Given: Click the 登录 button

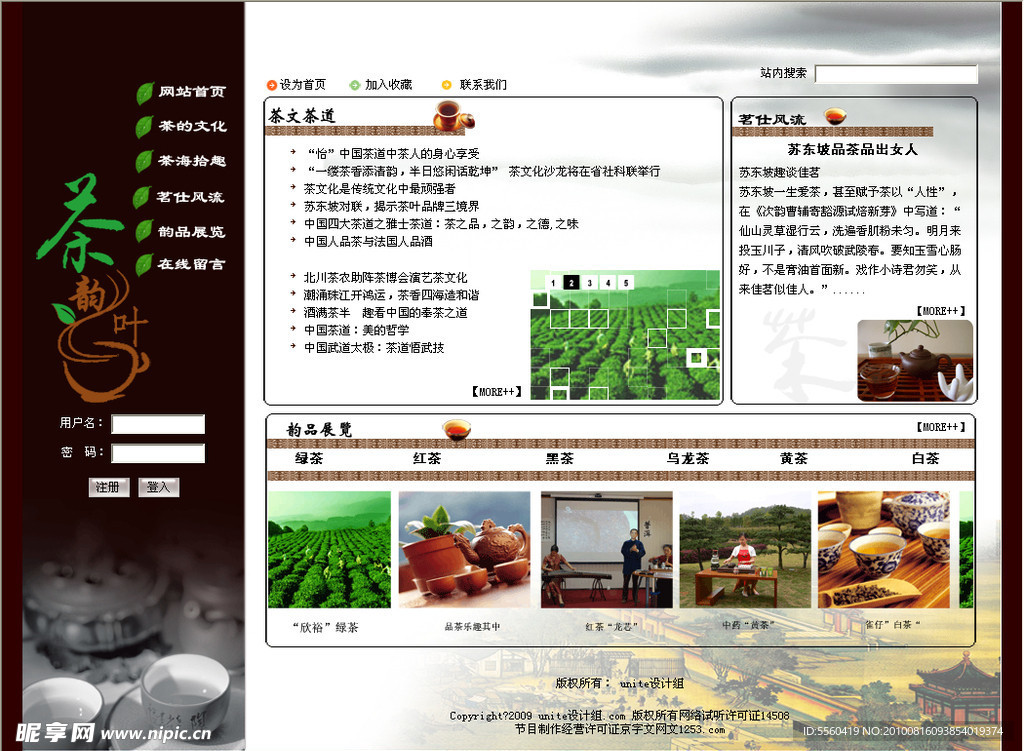Looking at the screenshot, I should coord(158,489).
